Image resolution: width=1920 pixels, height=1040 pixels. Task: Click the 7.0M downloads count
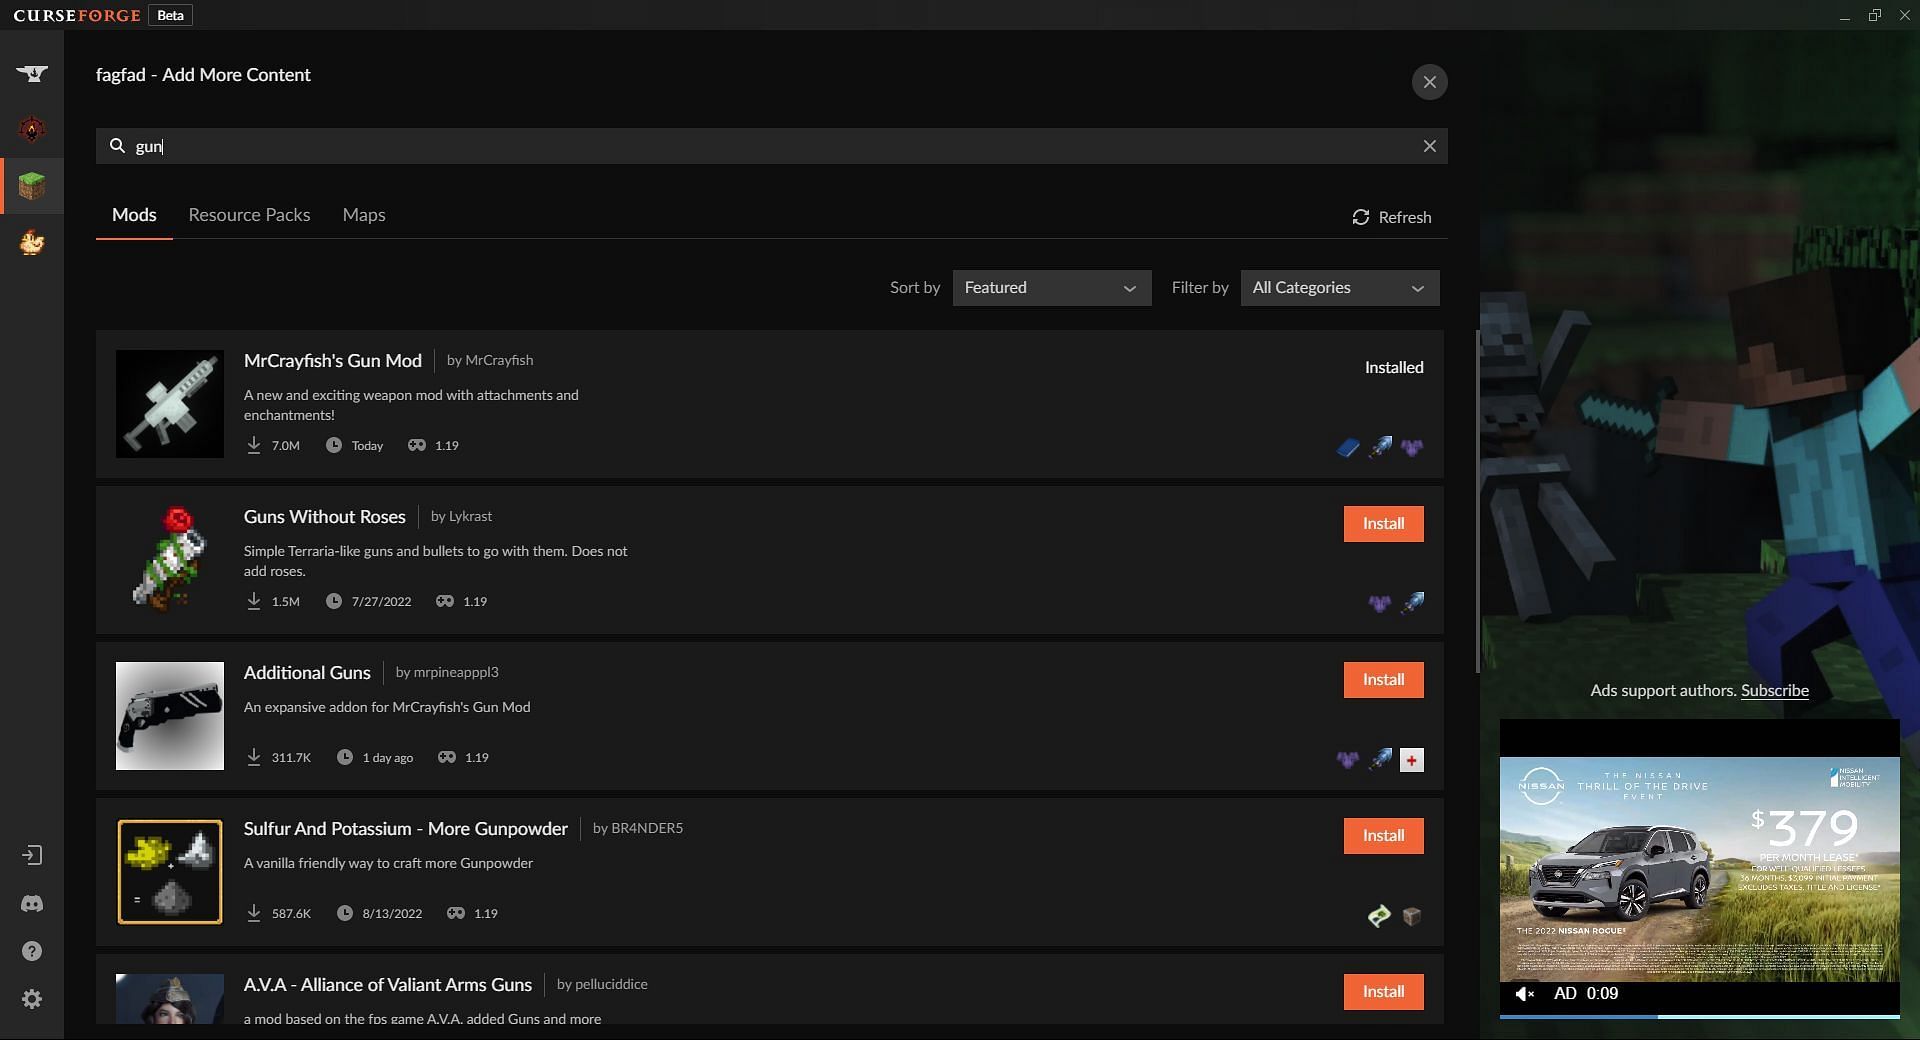coord(286,446)
